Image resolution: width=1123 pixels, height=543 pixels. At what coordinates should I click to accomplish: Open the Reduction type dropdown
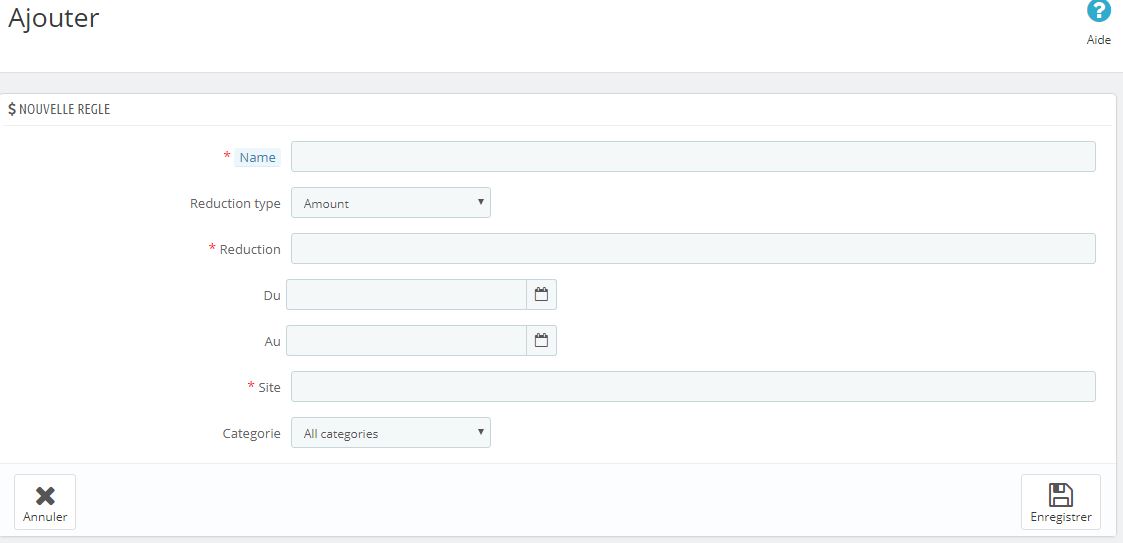[390, 203]
